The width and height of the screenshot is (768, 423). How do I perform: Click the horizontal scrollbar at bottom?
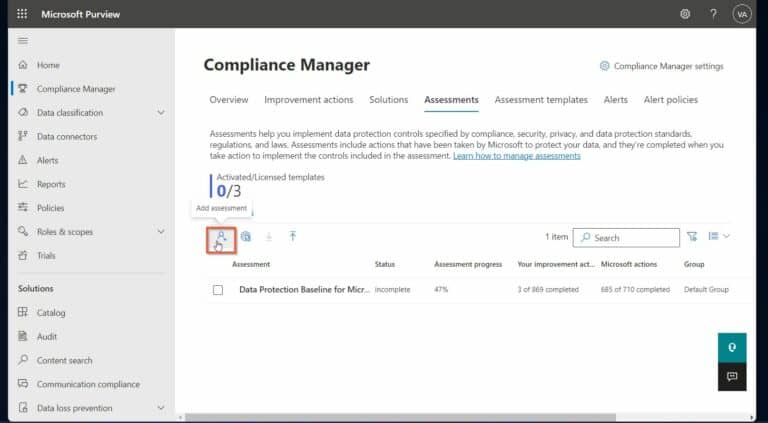pos(399,418)
